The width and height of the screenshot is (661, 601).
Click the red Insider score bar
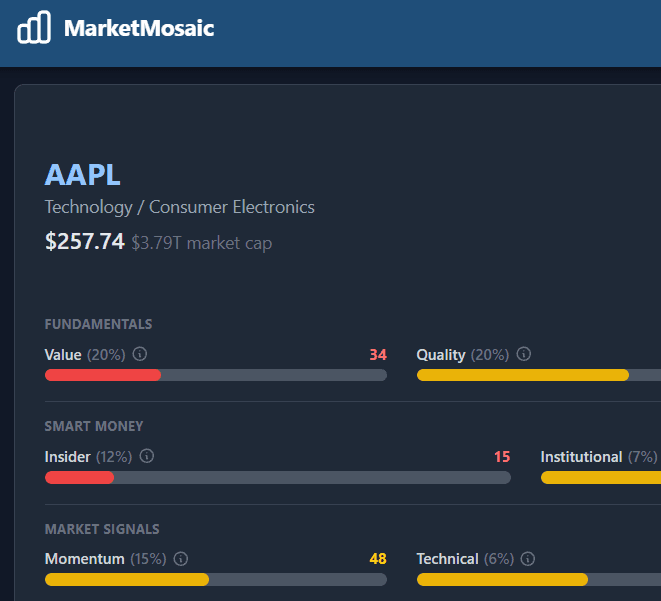(79, 478)
